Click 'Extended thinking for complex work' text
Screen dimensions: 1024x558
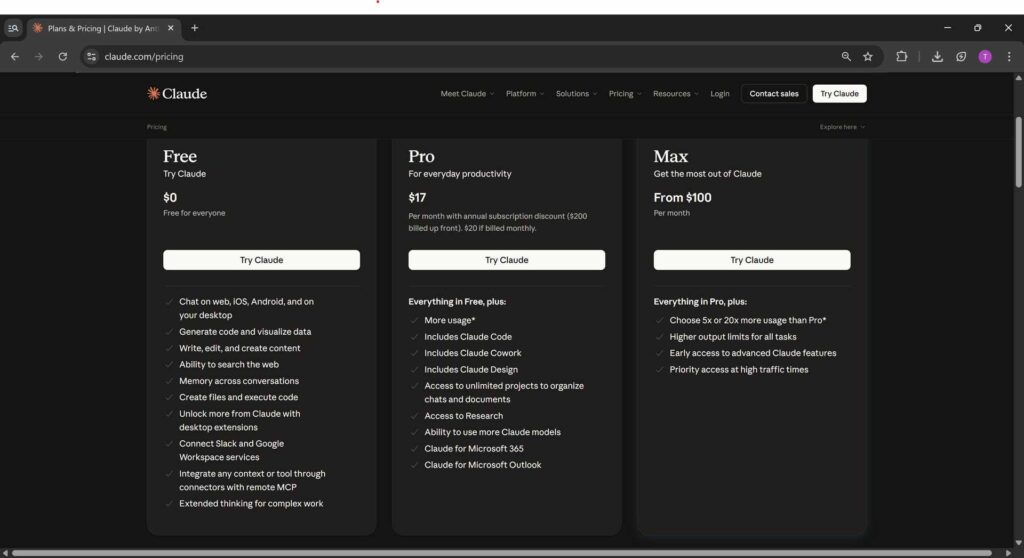[251, 503]
